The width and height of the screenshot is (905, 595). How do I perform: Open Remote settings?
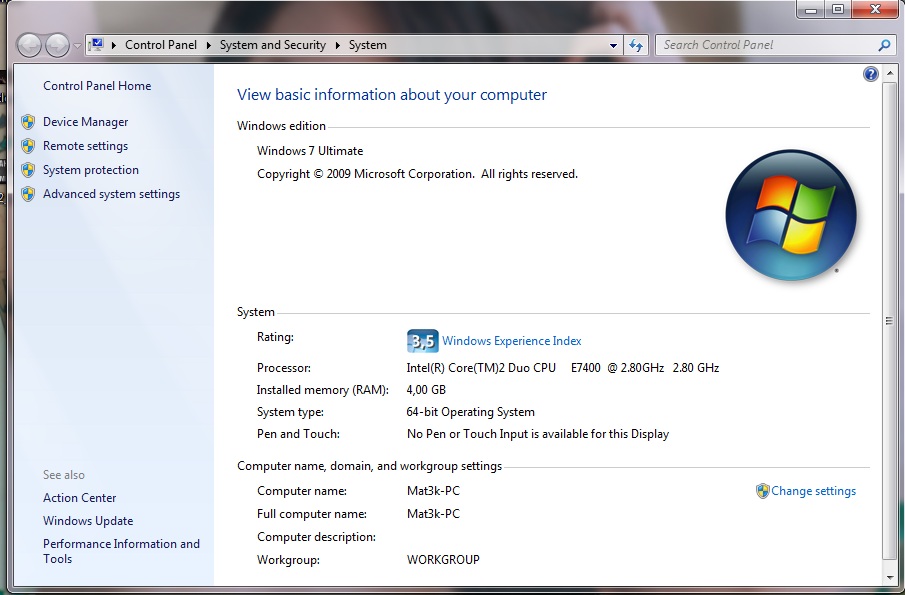pos(85,146)
